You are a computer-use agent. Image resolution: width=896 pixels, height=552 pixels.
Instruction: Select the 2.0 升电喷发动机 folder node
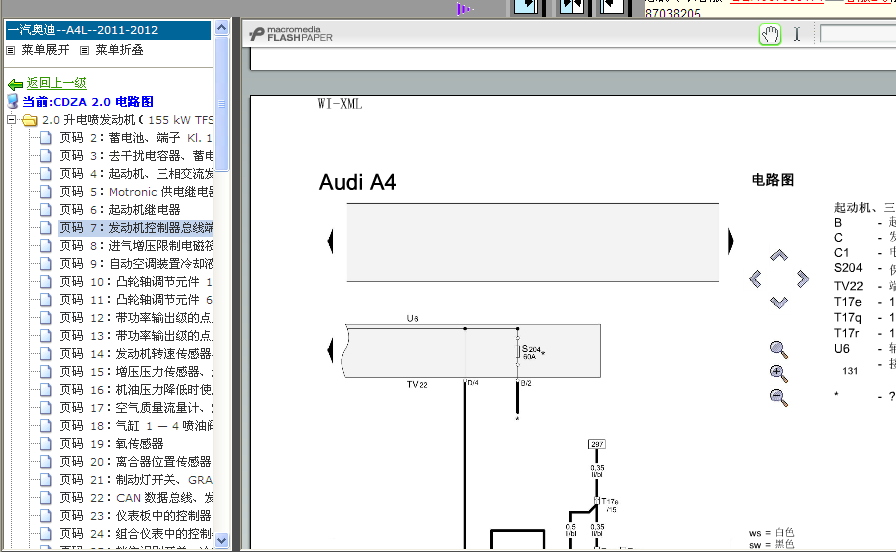(x=127, y=120)
